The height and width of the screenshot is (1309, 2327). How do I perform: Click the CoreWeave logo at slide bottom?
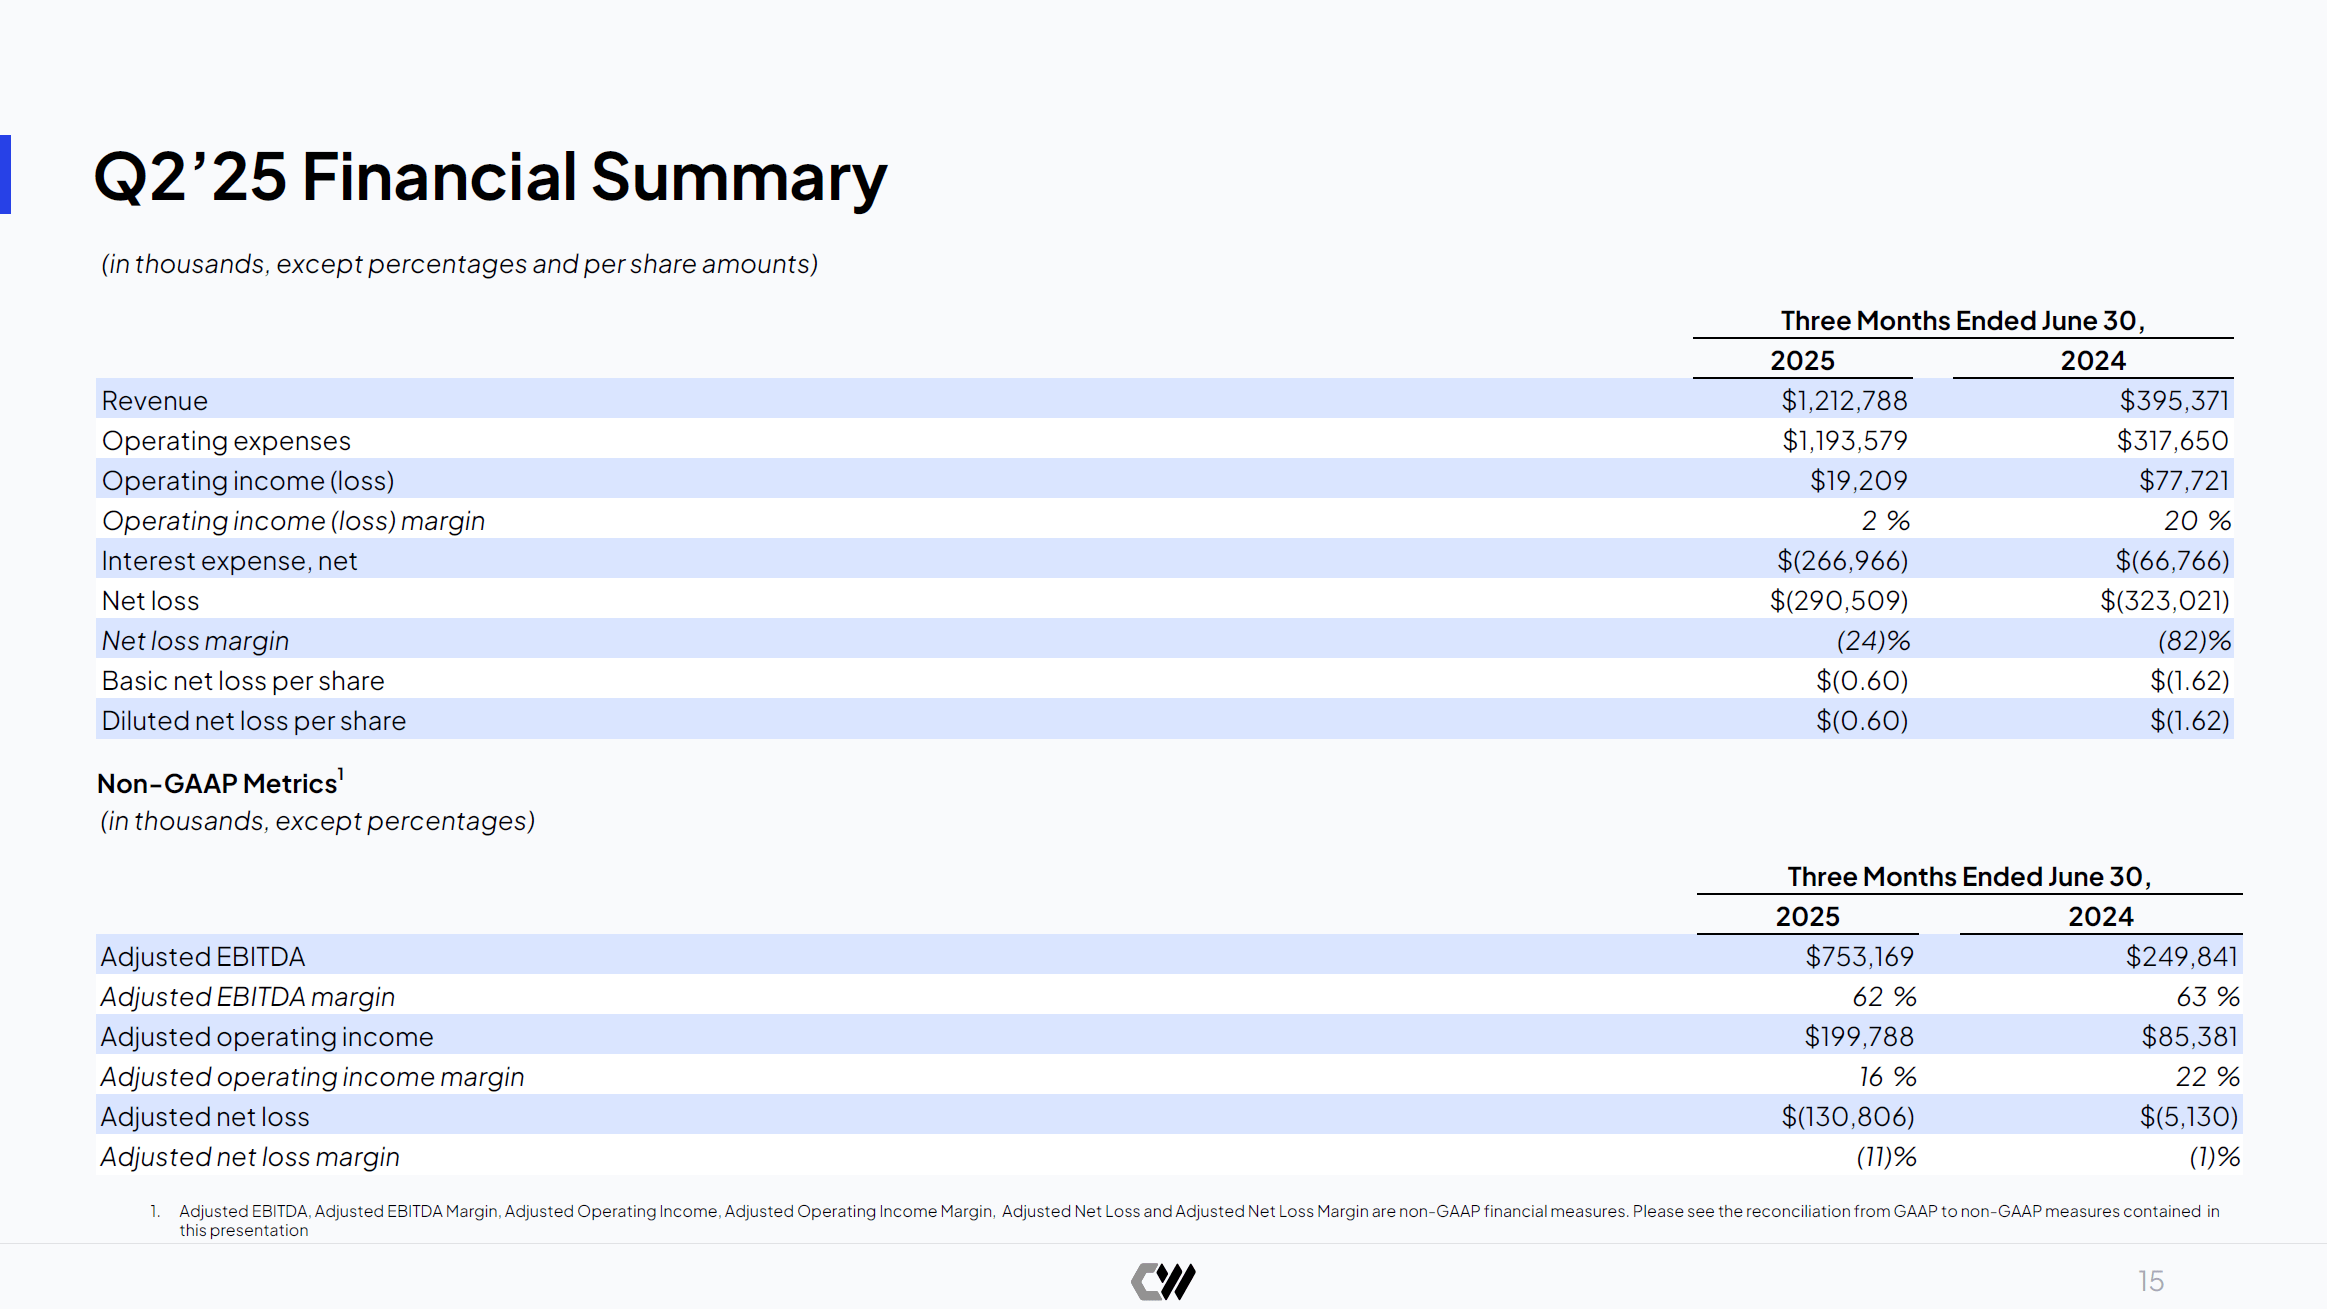click(1163, 1281)
